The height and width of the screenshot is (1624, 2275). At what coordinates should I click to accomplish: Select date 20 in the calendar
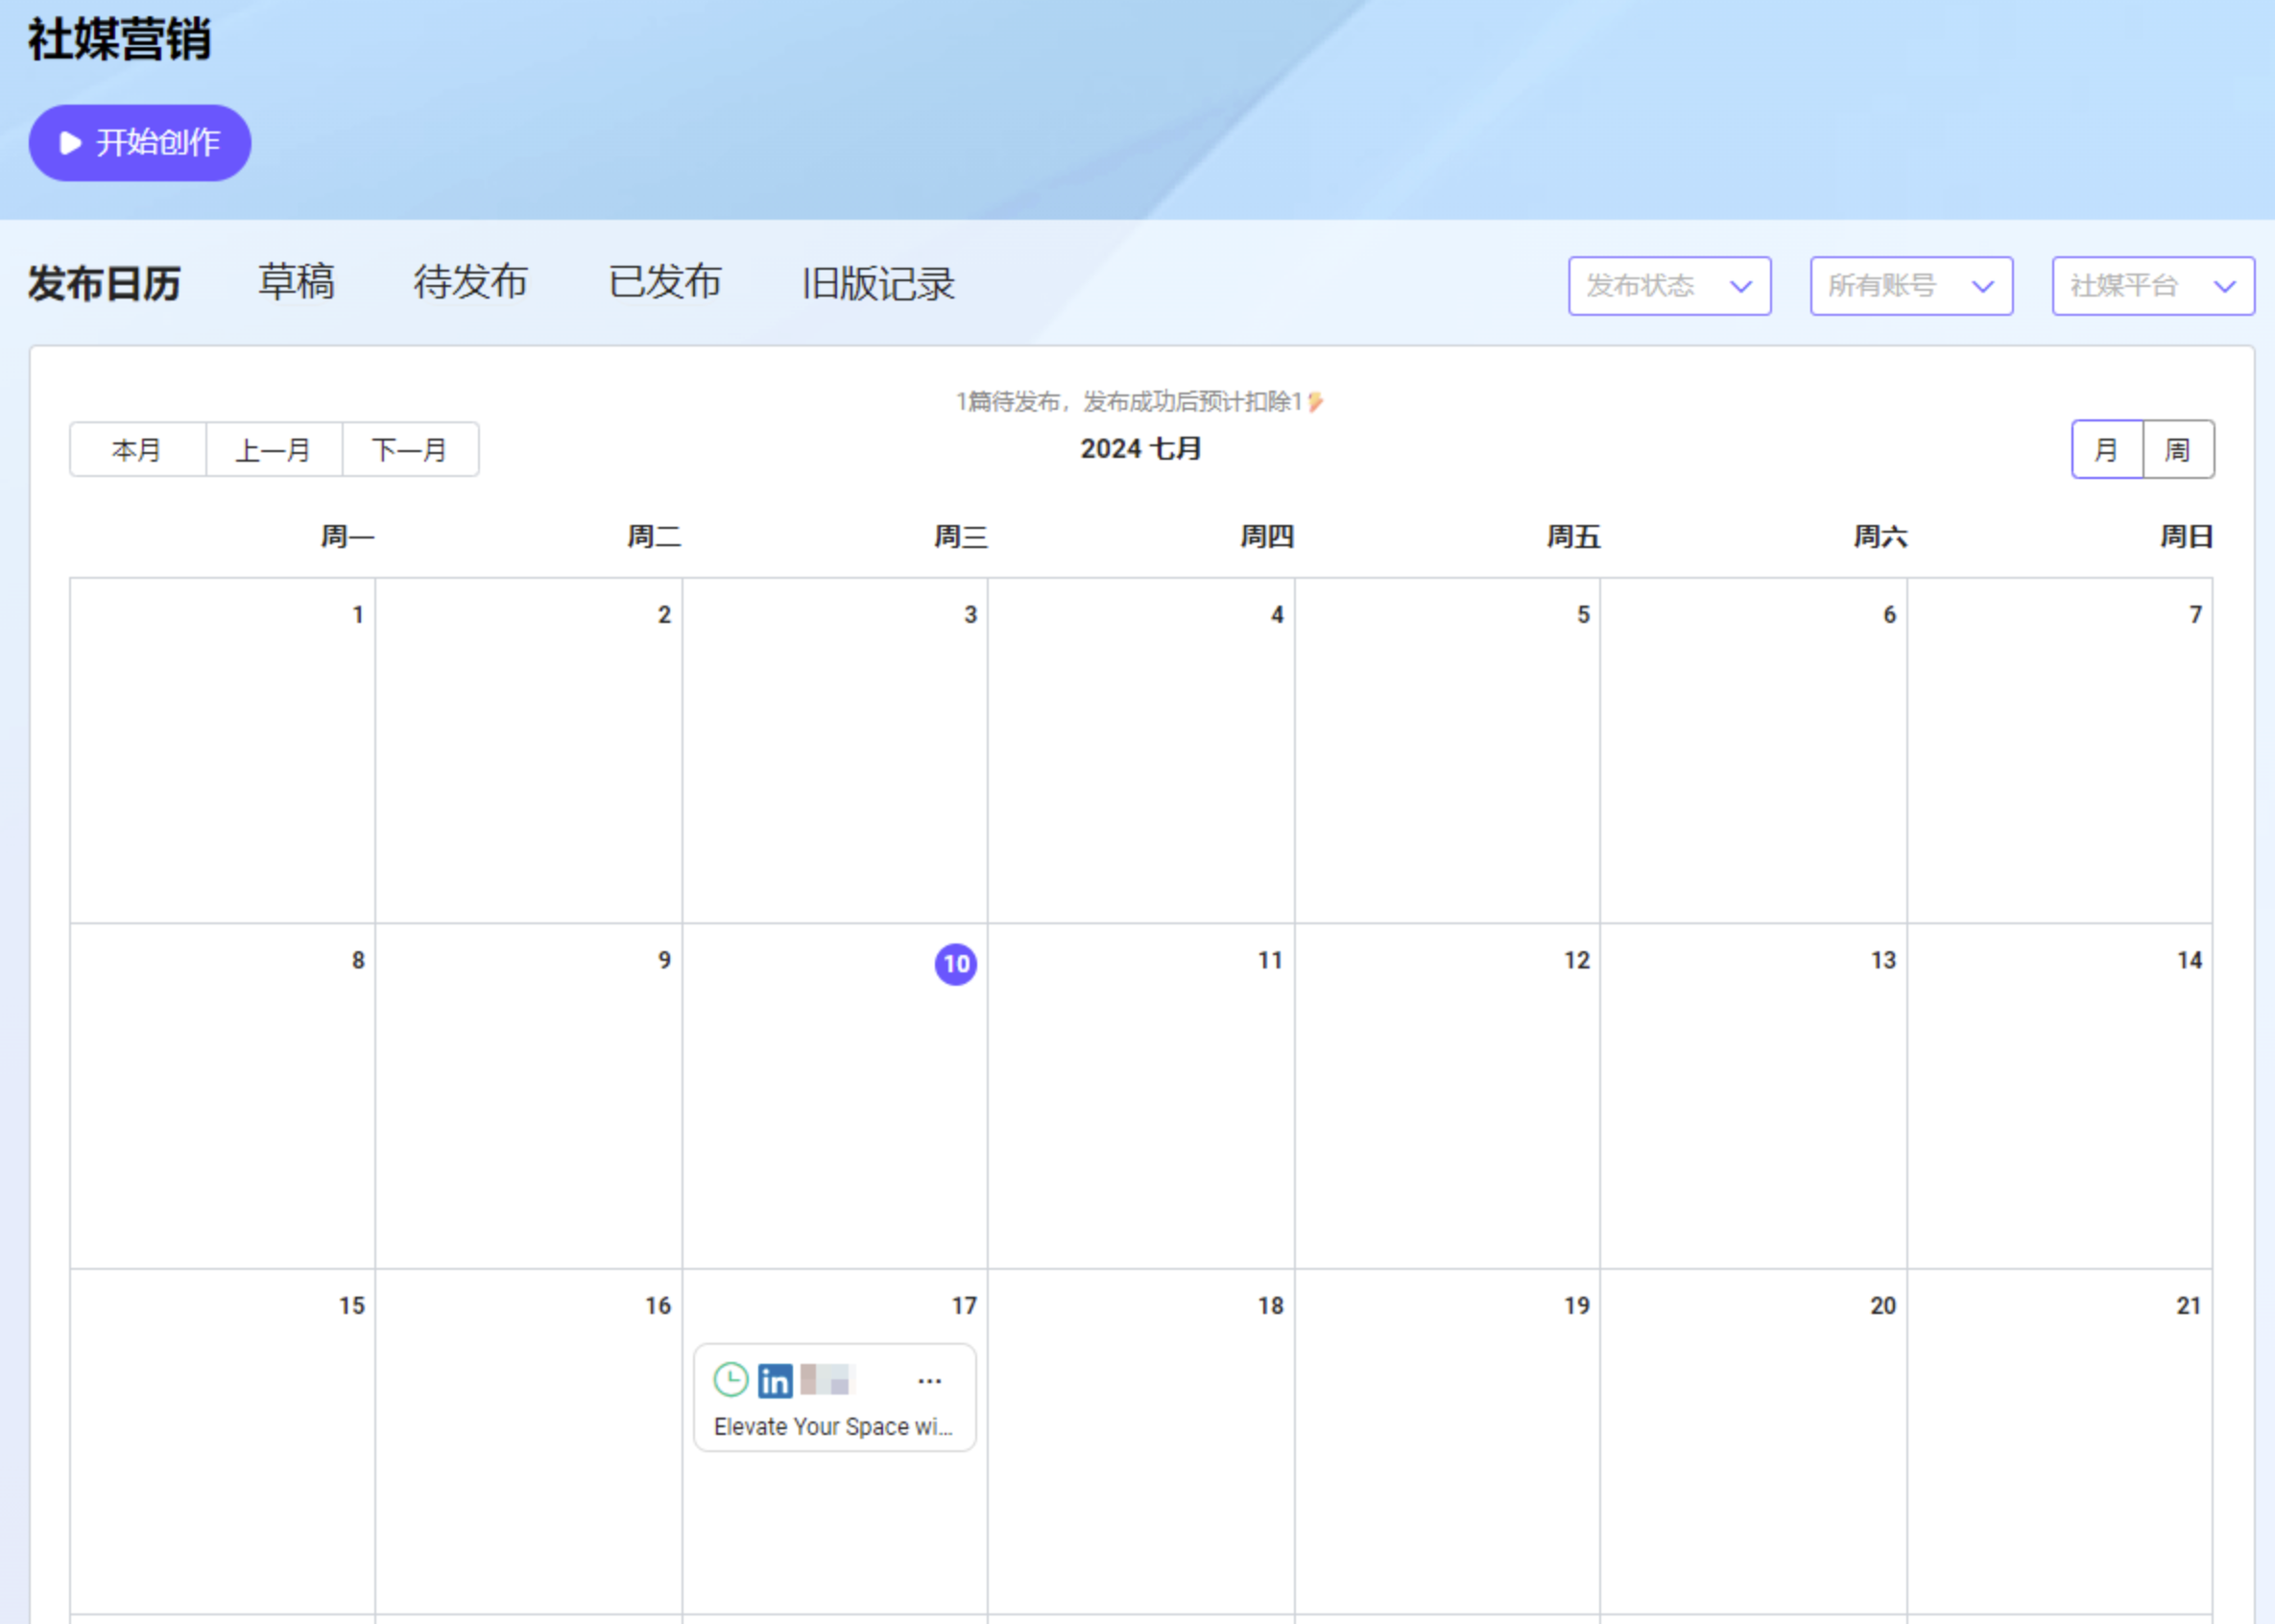coord(1883,1306)
